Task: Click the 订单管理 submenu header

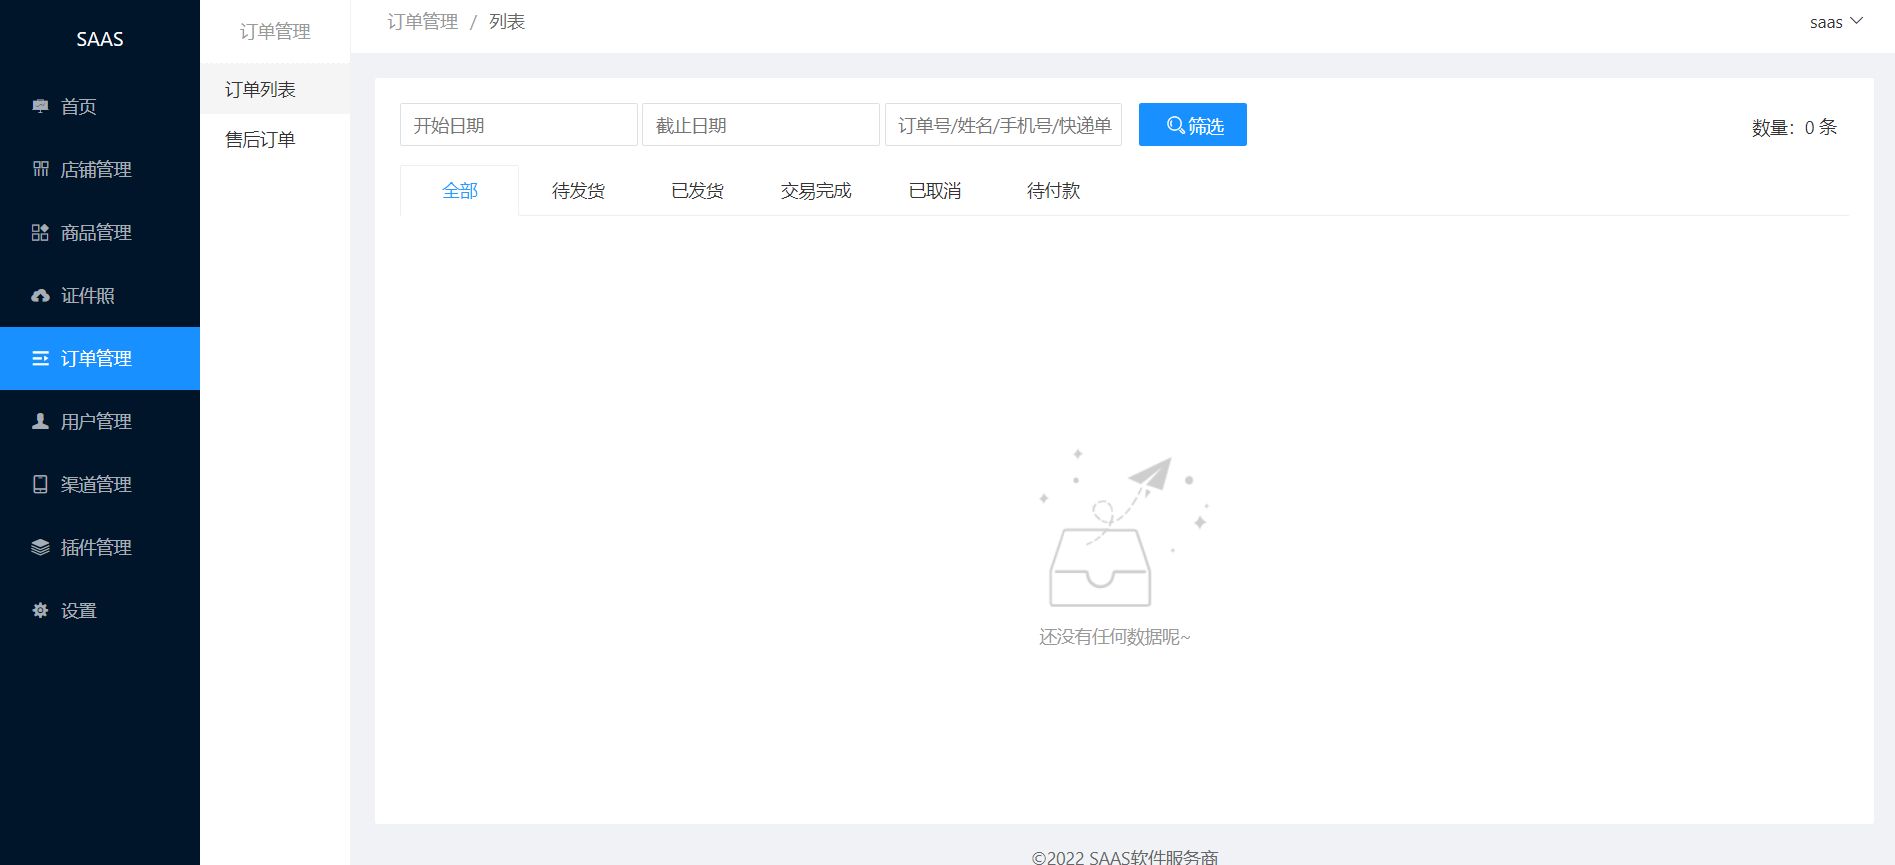Action: click(275, 31)
